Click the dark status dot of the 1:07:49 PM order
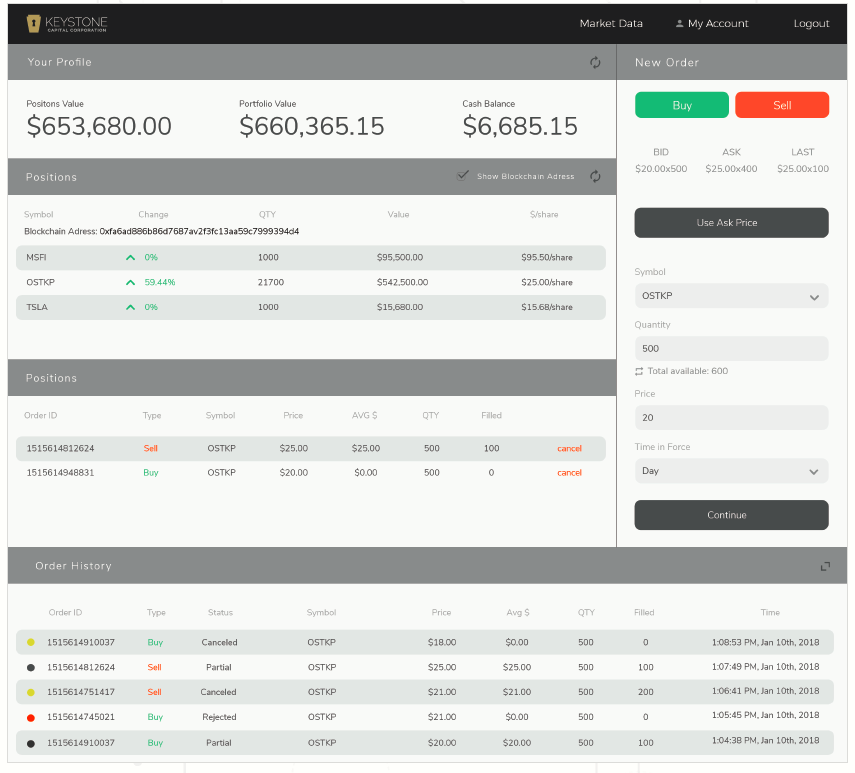 click(x=31, y=667)
